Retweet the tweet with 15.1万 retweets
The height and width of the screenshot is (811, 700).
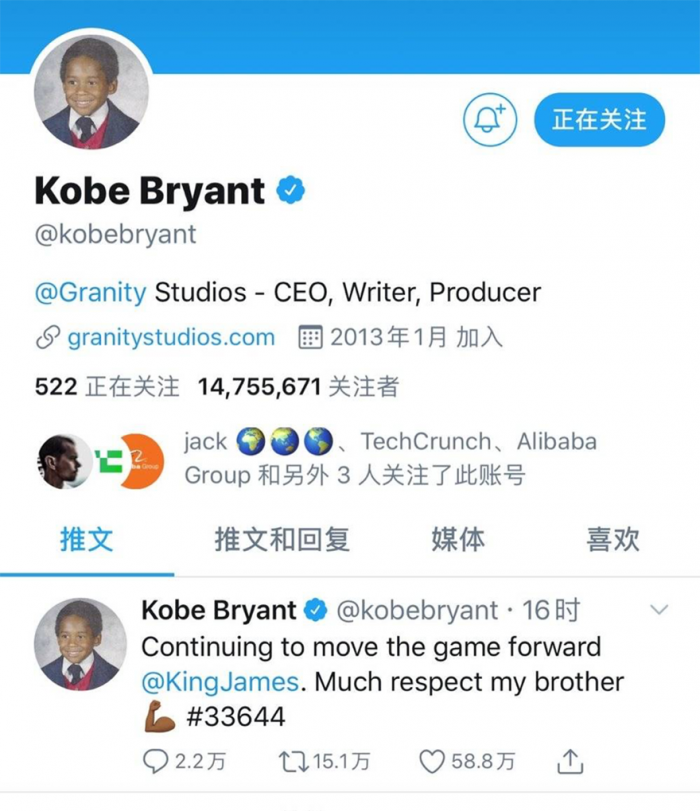click(292, 762)
